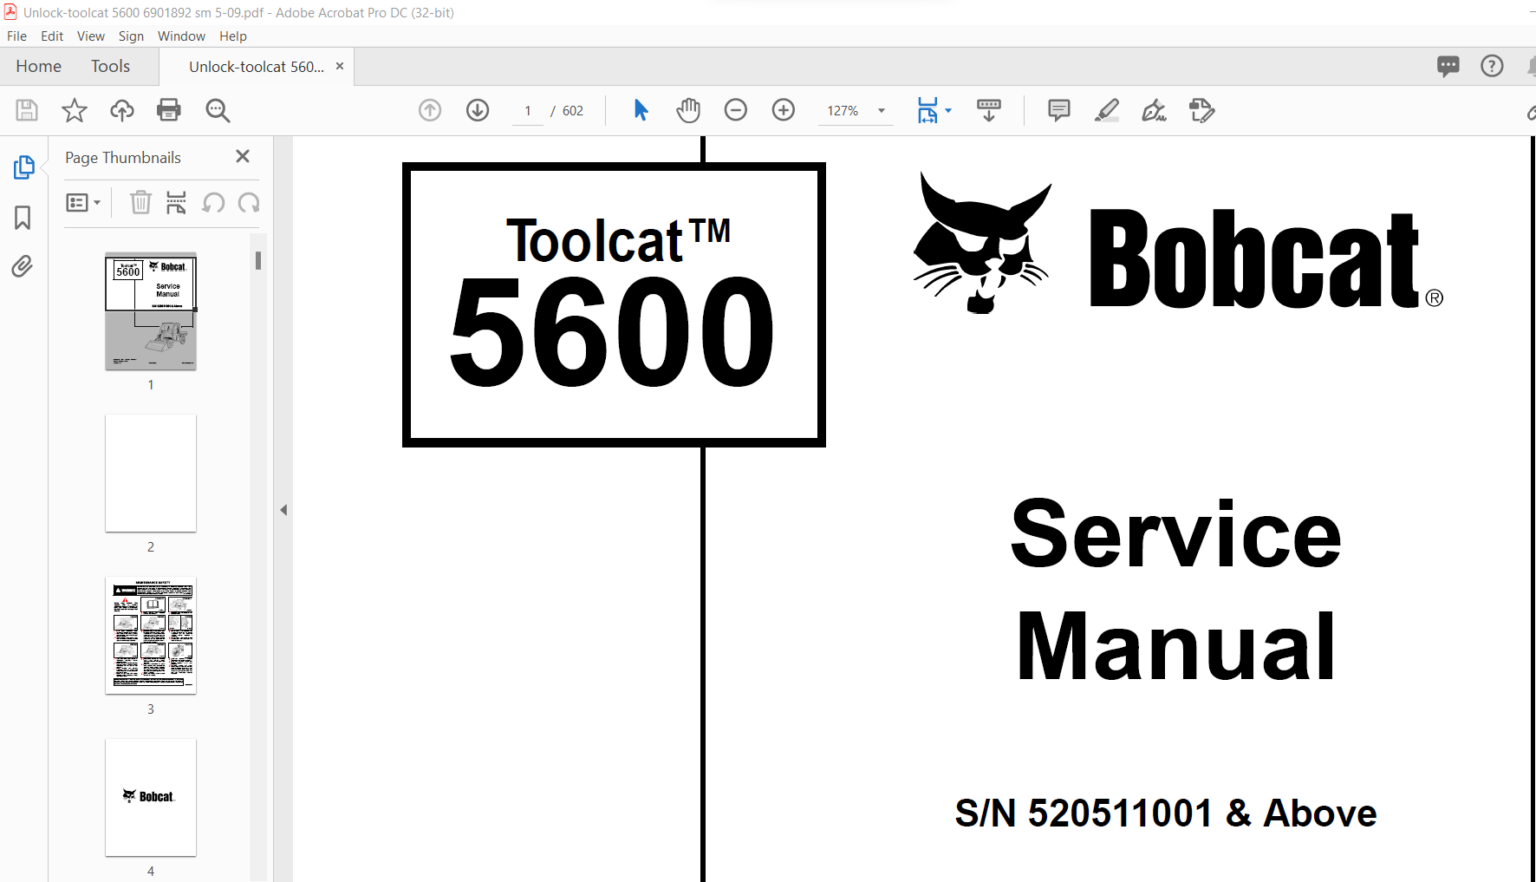The width and height of the screenshot is (1536, 882).
Task: Click the Save file icon
Action: pyautogui.click(x=27, y=111)
